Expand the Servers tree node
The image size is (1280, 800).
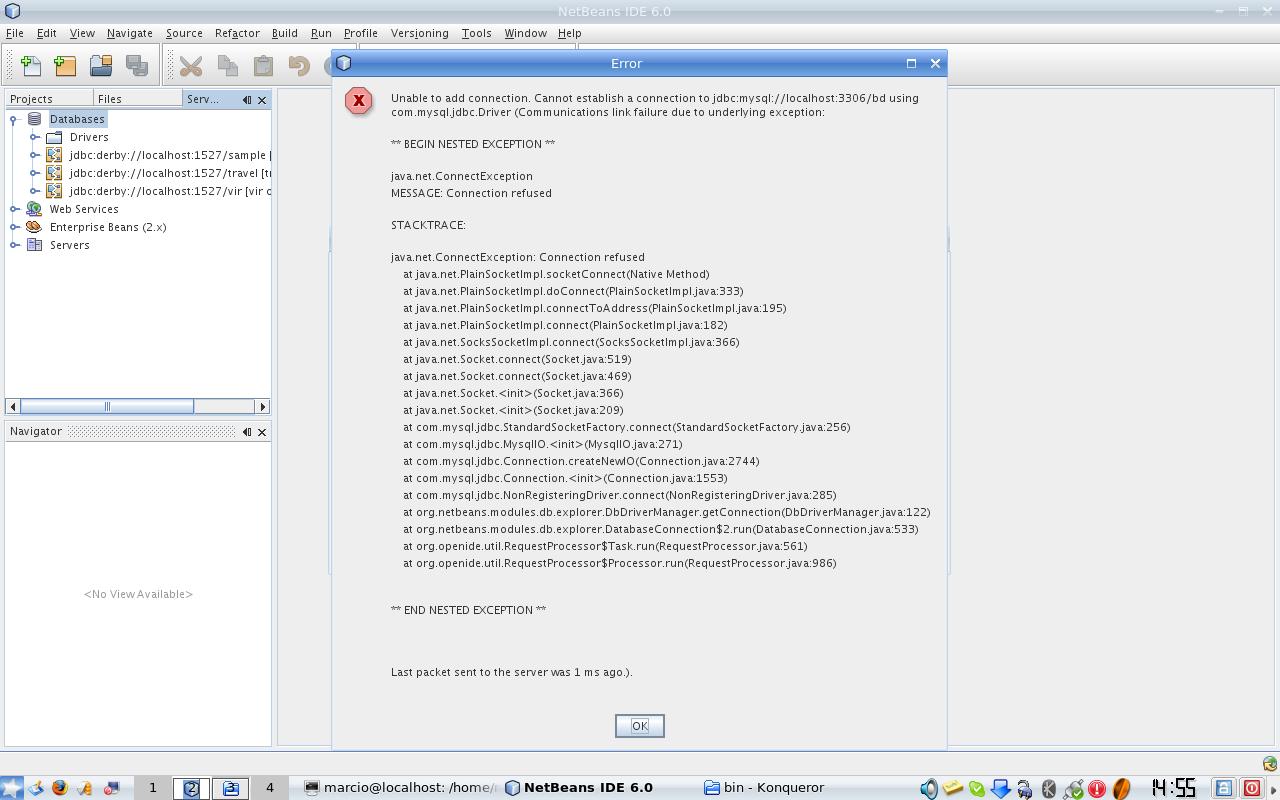tap(14, 245)
